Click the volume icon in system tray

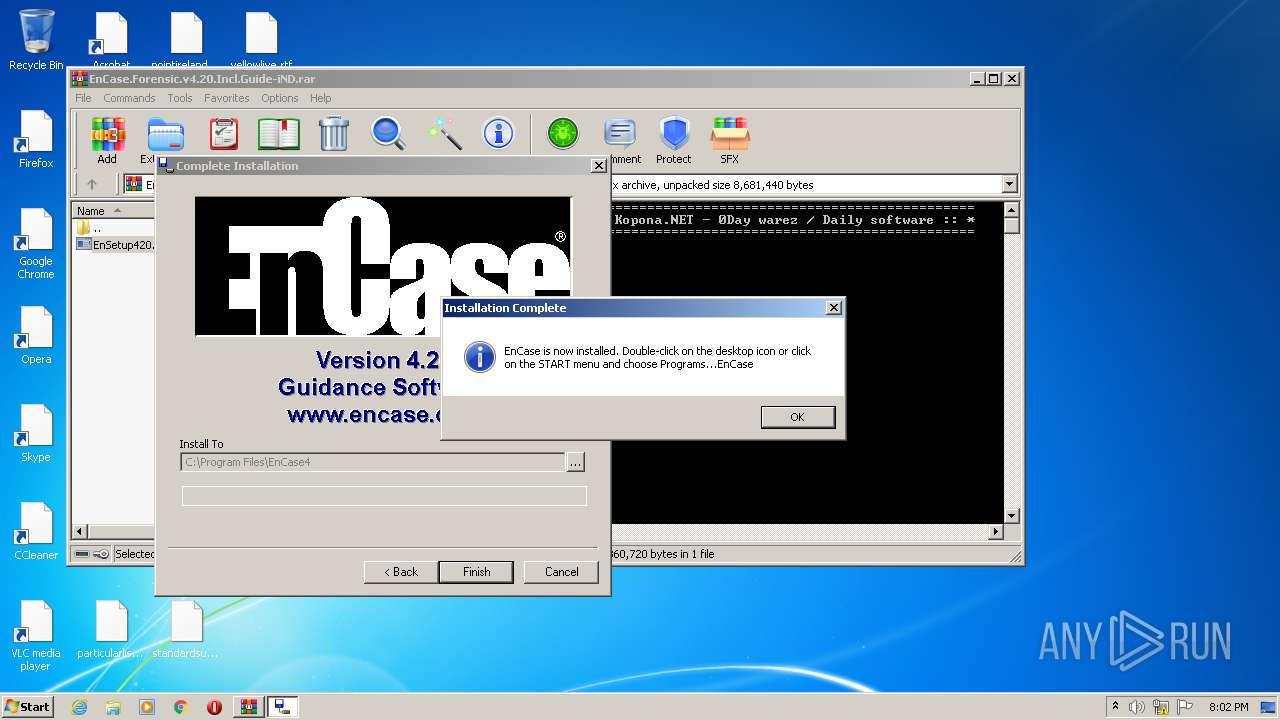[1137, 707]
